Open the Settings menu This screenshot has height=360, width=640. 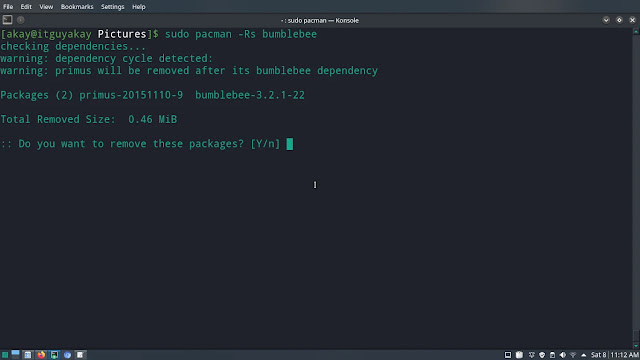112,7
